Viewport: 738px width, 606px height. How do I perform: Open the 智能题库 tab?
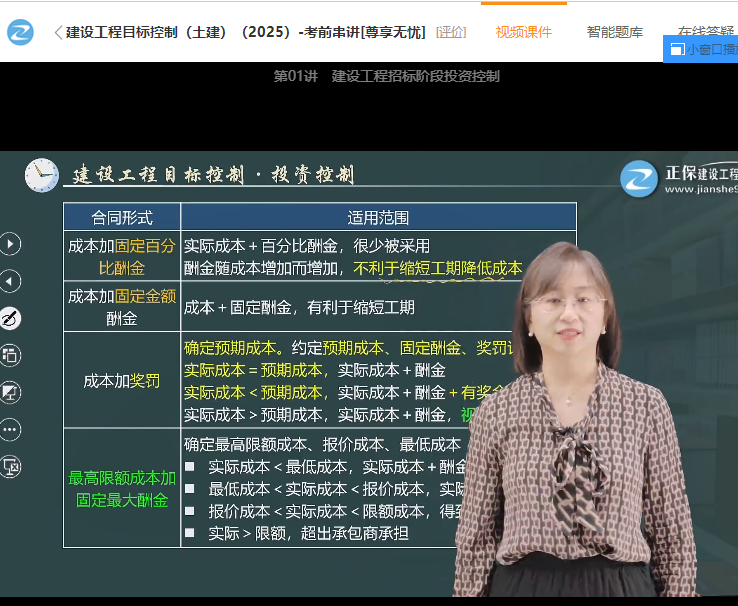click(x=615, y=32)
